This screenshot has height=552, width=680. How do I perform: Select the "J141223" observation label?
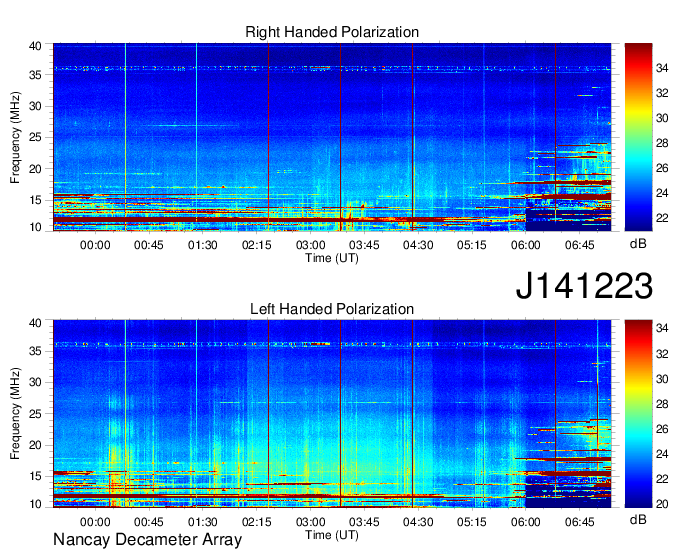pyautogui.click(x=584, y=286)
